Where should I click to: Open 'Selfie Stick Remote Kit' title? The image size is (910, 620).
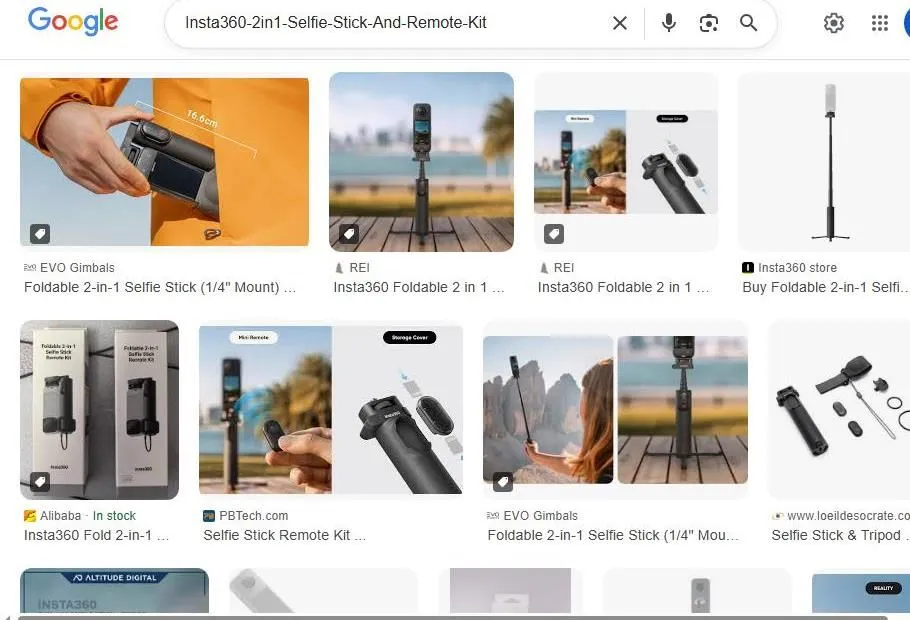[284, 535]
